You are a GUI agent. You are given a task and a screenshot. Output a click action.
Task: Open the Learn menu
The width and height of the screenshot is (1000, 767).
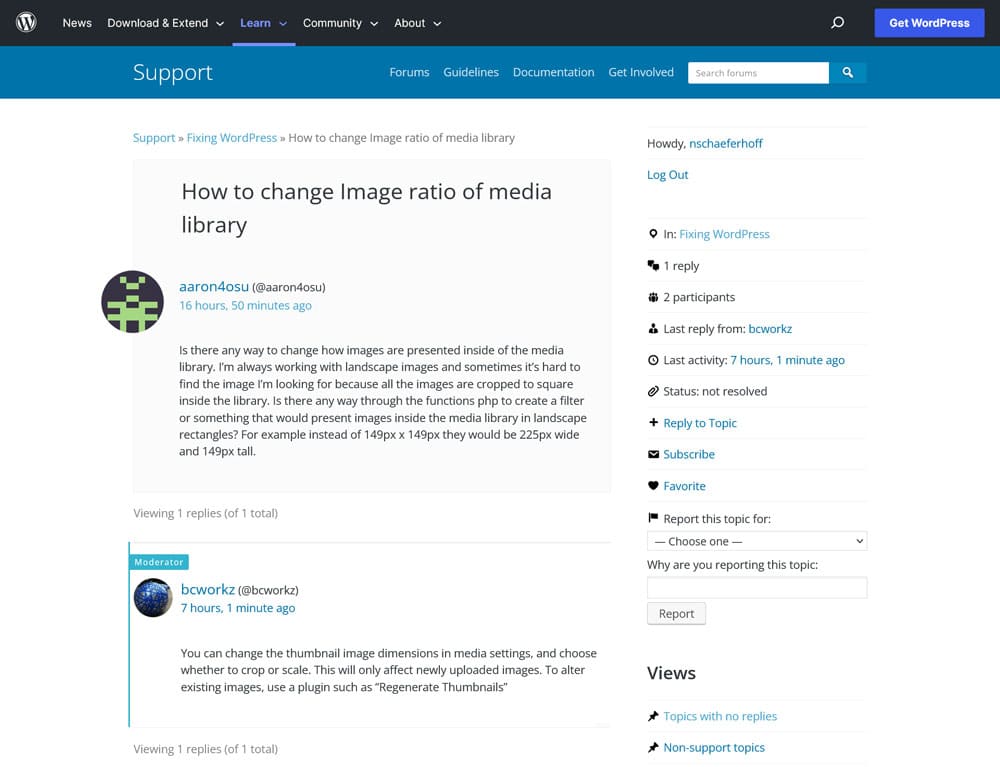tap(264, 23)
